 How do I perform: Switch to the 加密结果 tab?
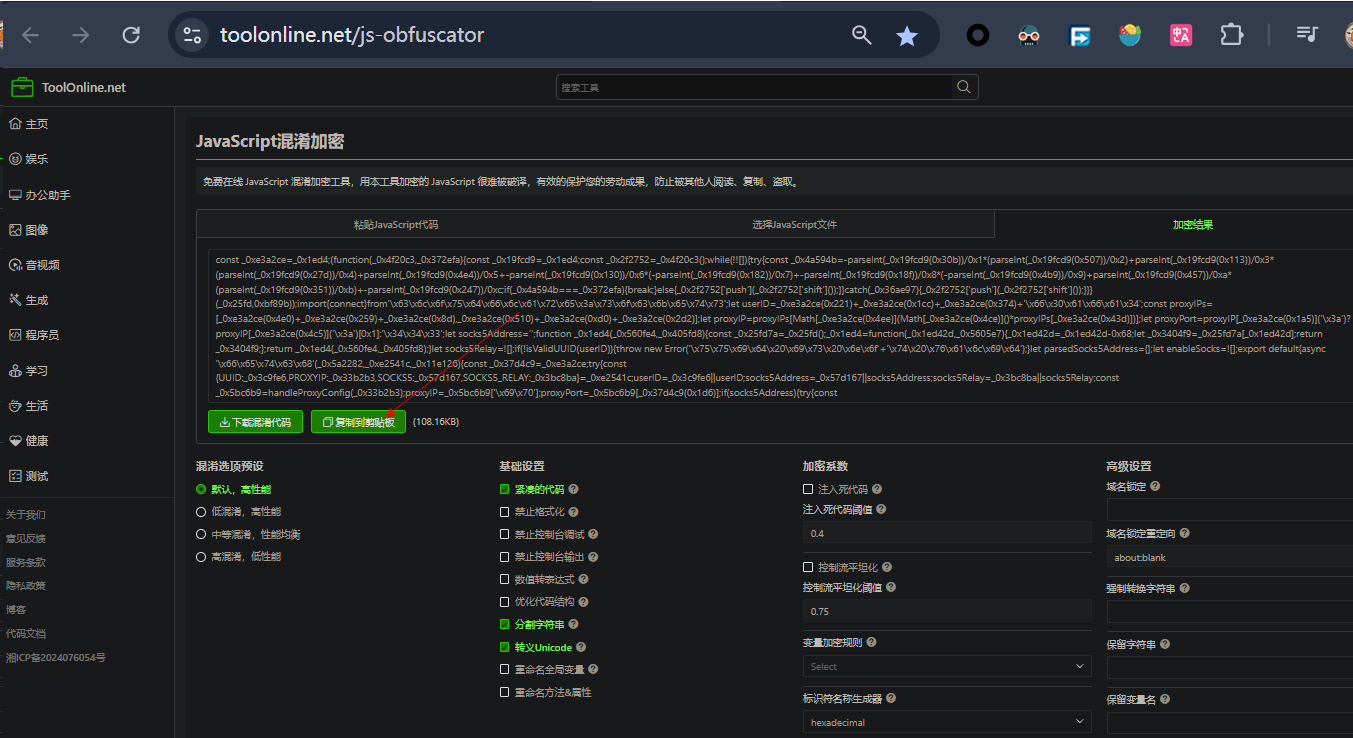(1192, 224)
